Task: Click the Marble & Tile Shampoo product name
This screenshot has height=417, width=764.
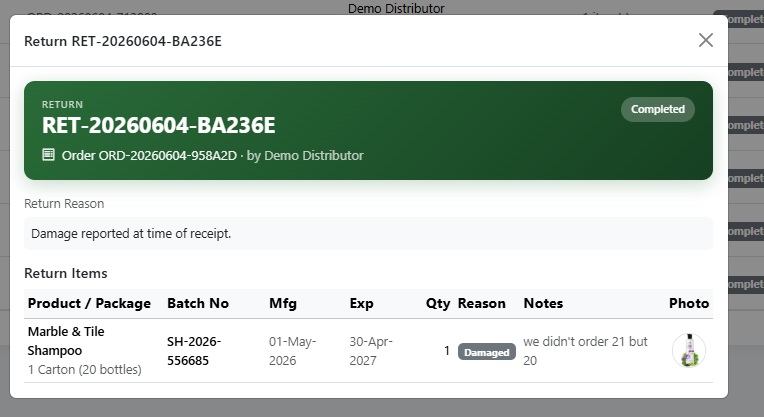Action: 66,341
